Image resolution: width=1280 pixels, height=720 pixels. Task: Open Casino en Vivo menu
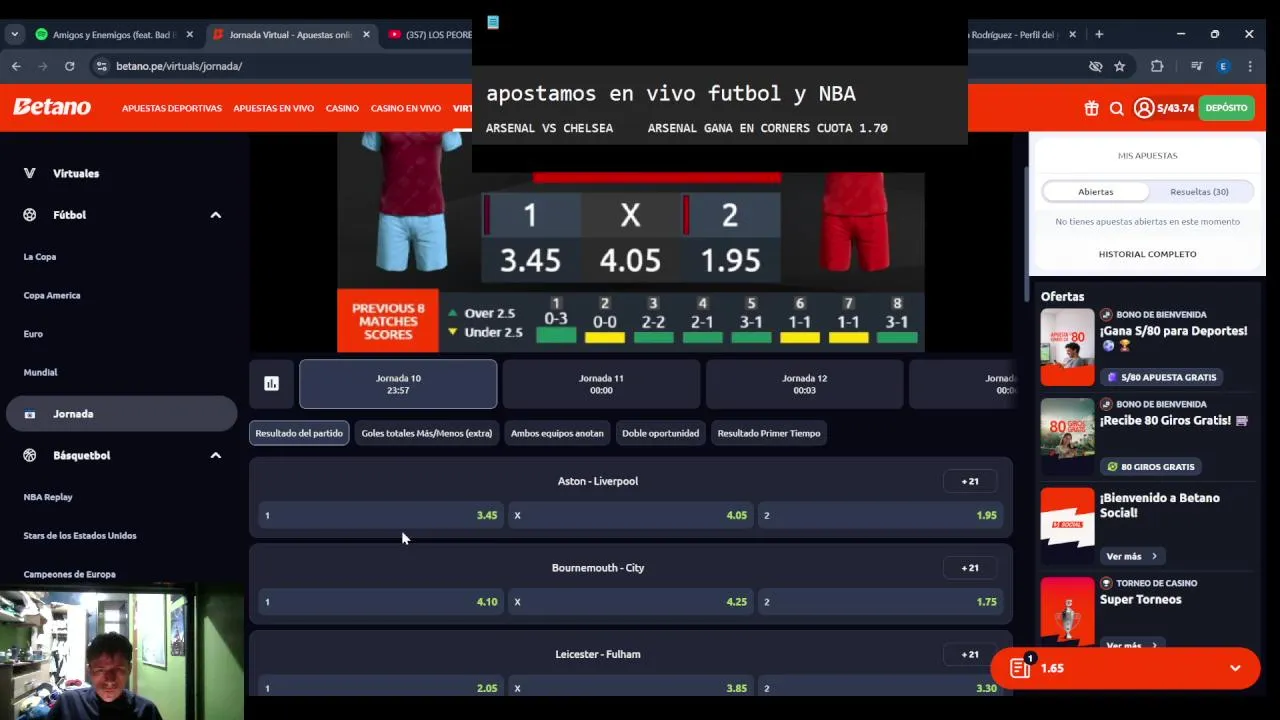pos(405,108)
